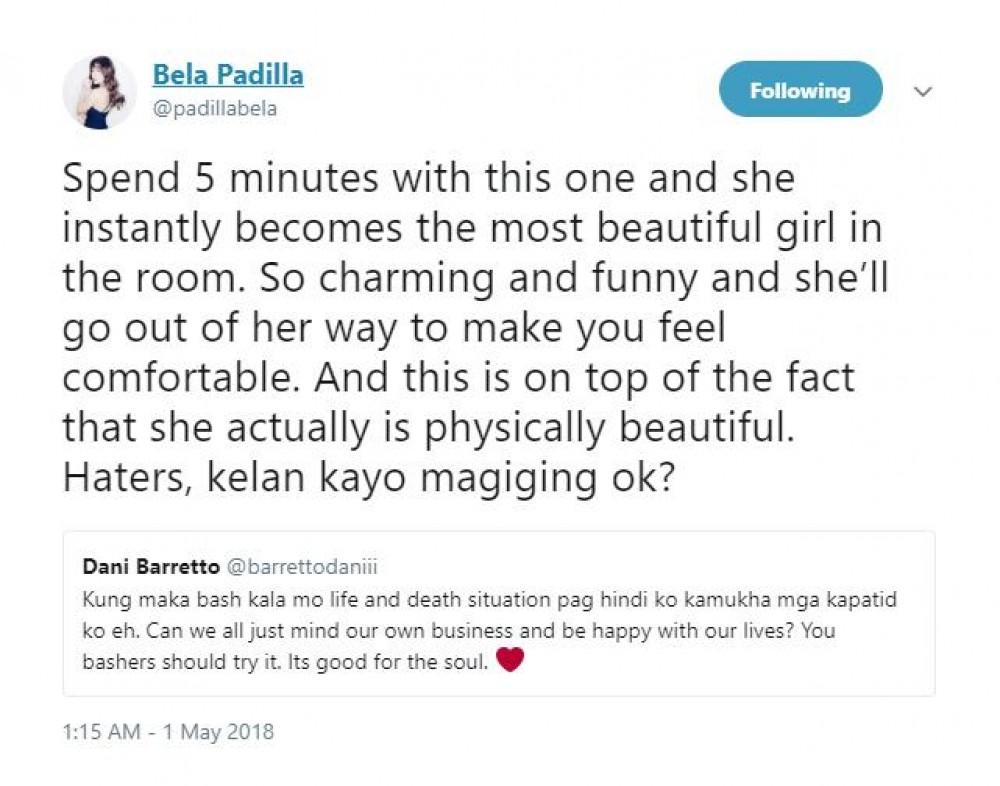This screenshot has width=1000, height=786.
Task: Click the @padillabela handle
Action: pyautogui.click(x=214, y=109)
